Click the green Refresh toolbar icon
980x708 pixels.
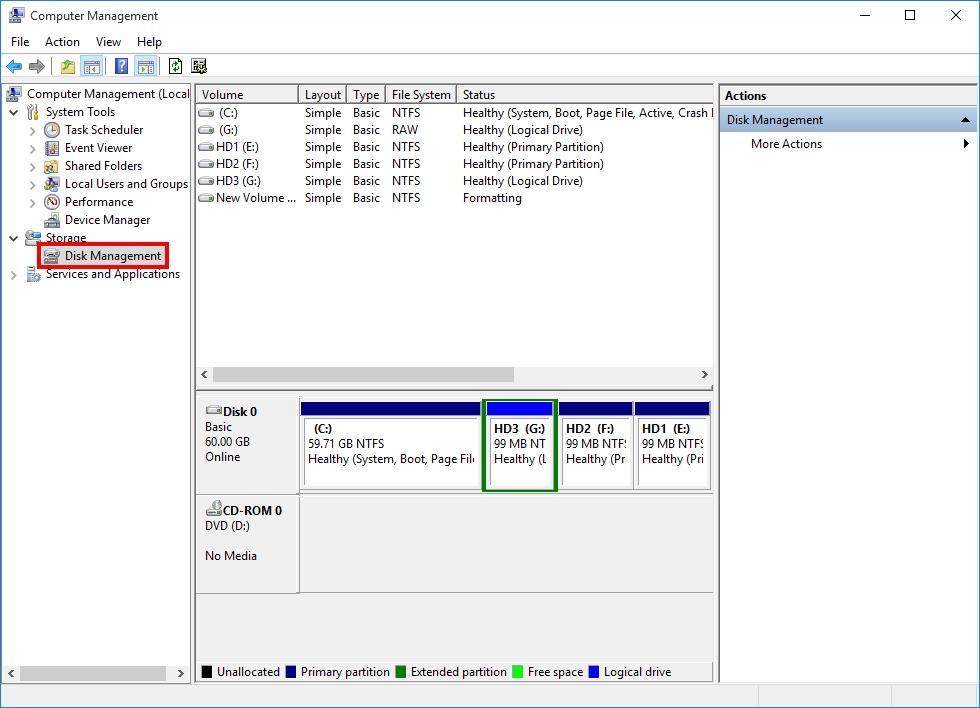click(x=175, y=67)
